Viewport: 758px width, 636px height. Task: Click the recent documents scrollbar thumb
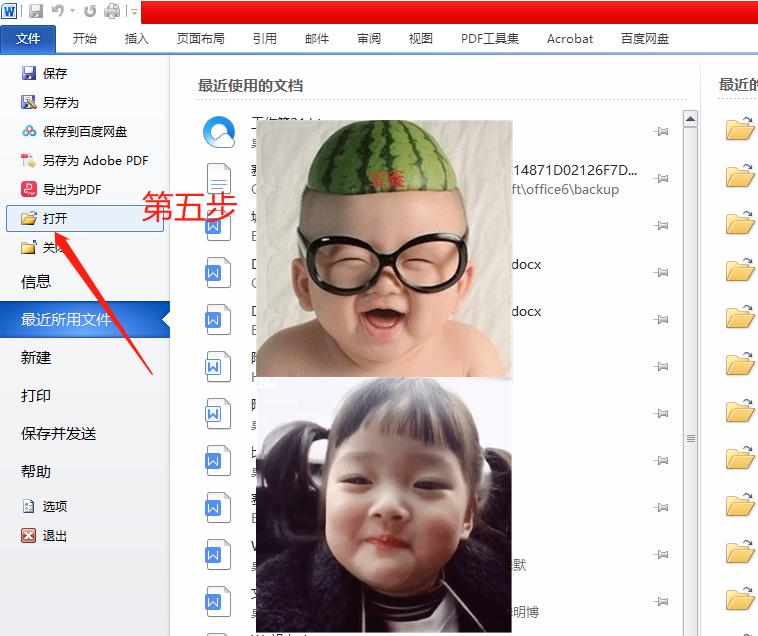(691, 439)
